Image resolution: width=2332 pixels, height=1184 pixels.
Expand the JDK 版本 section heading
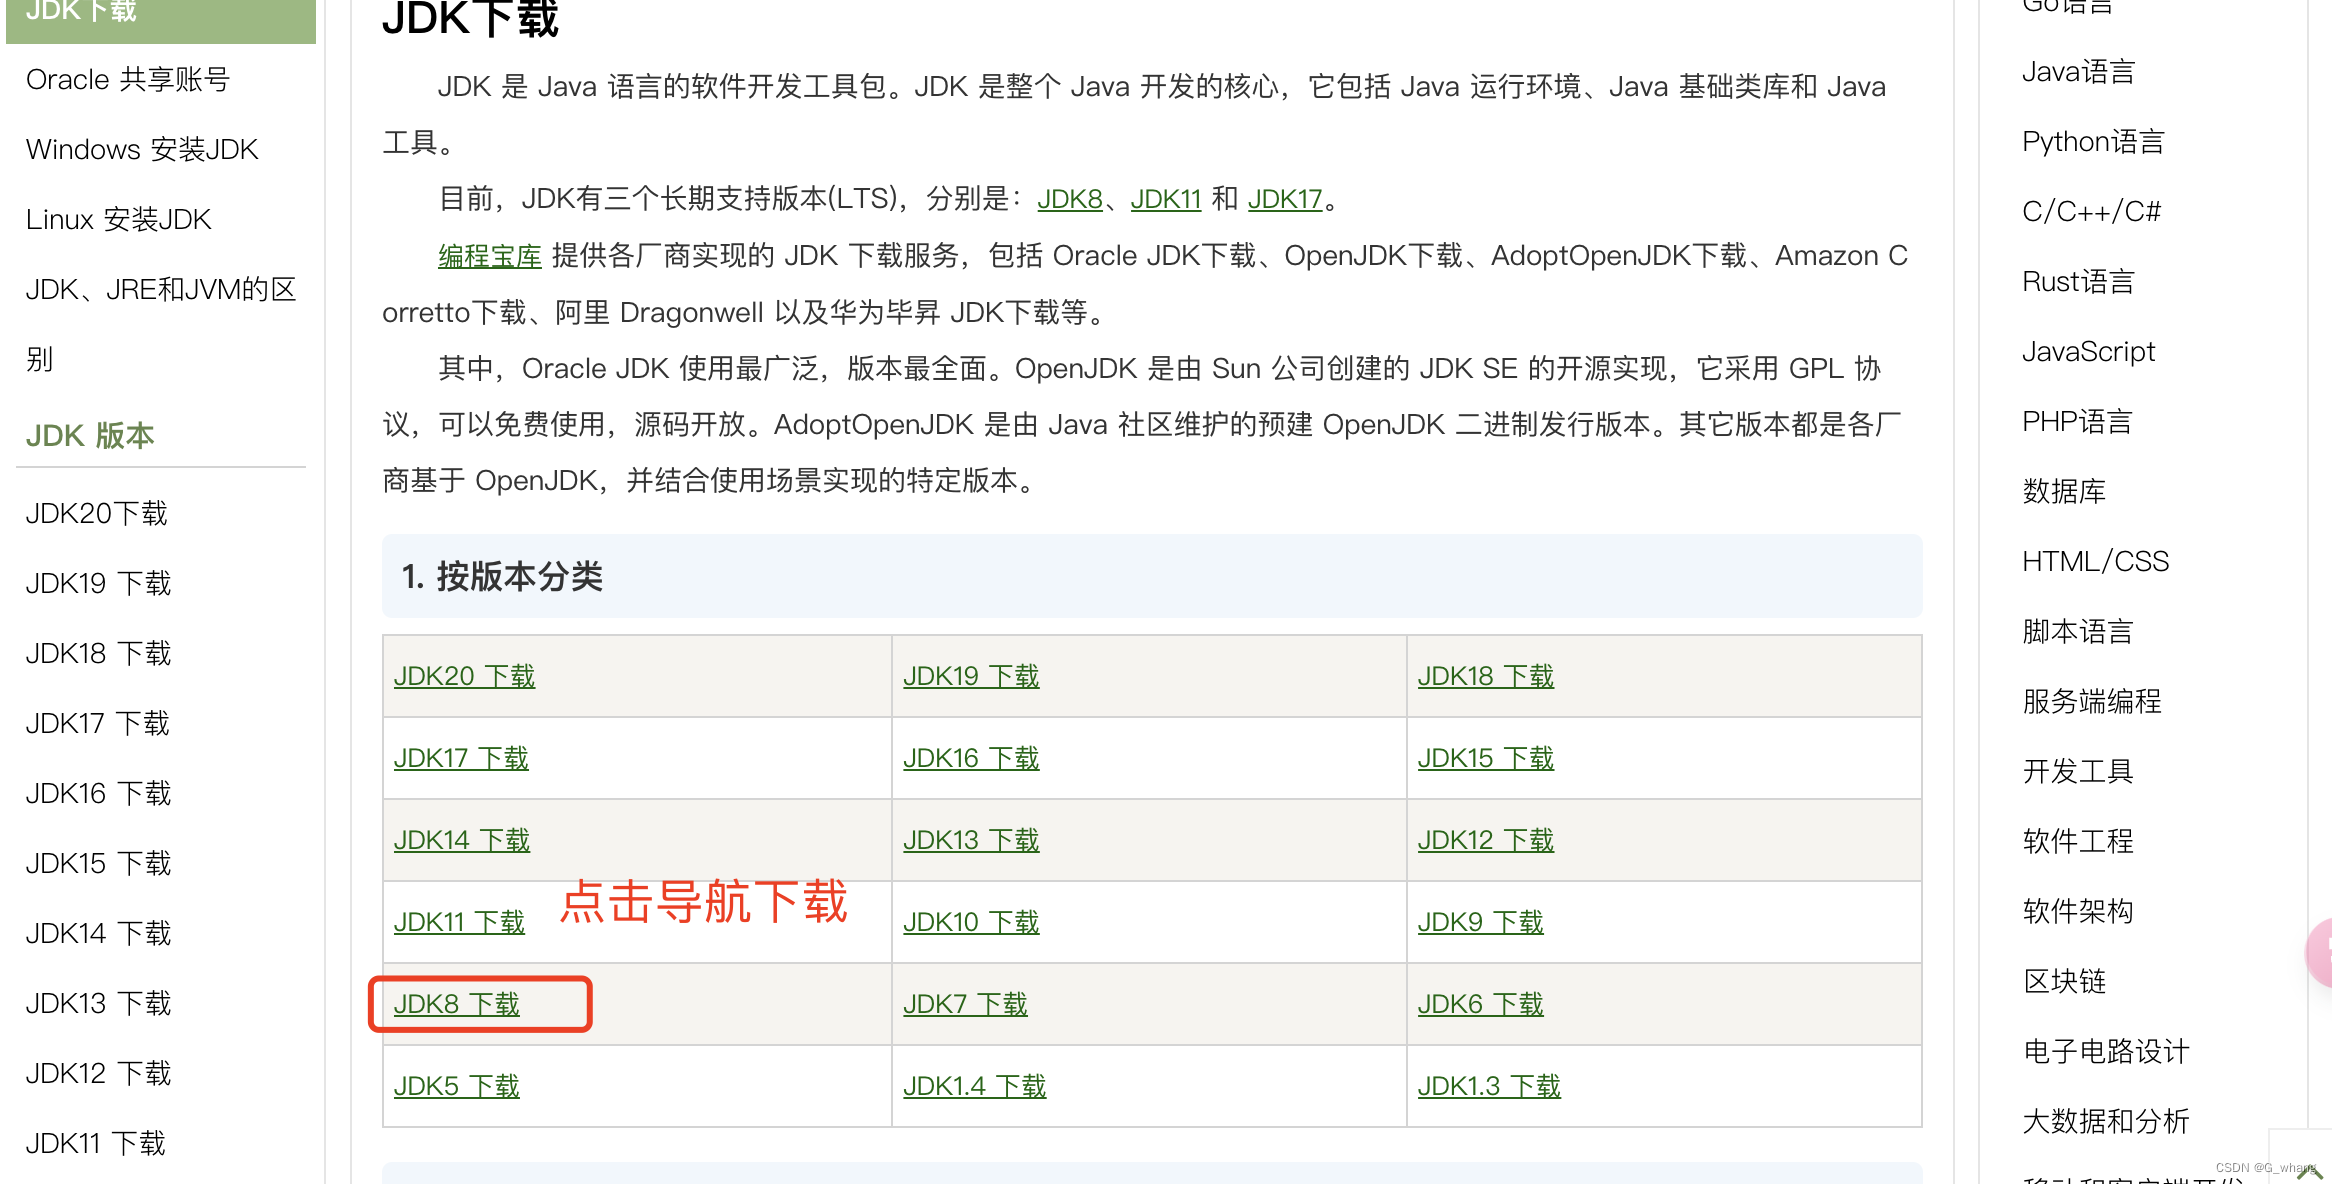point(91,435)
